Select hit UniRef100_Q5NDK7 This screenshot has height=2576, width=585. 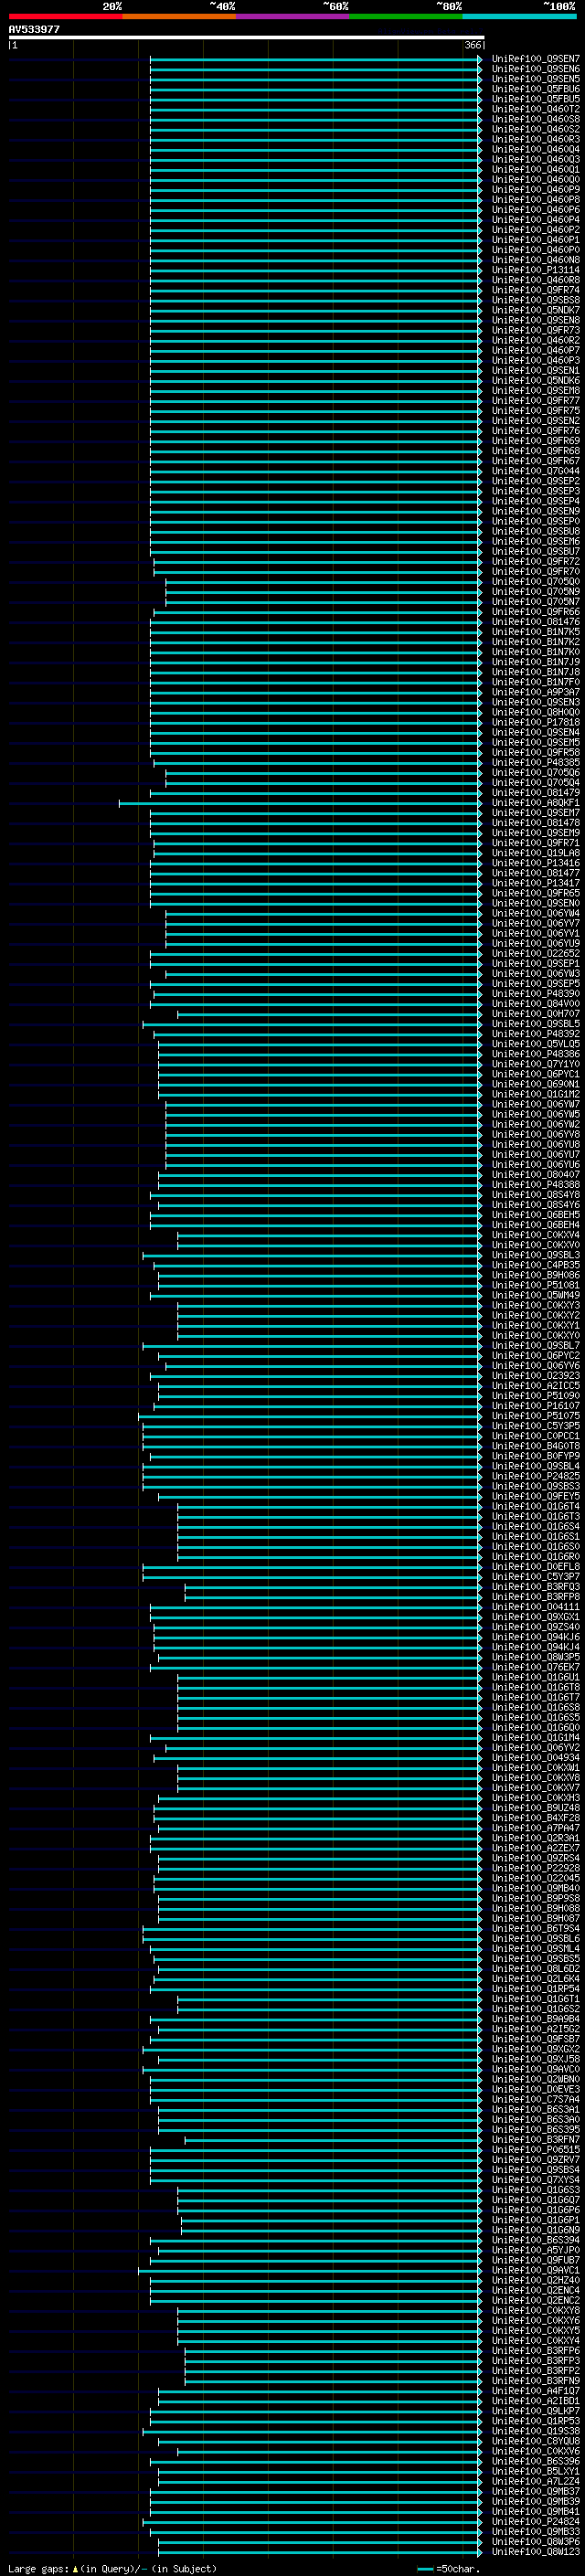pyautogui.click(x=536, y=310)
